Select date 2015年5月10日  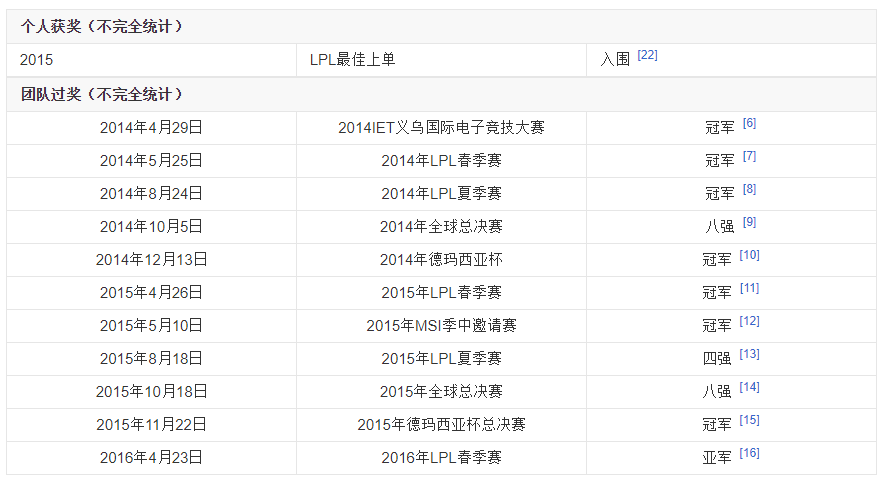151,326
